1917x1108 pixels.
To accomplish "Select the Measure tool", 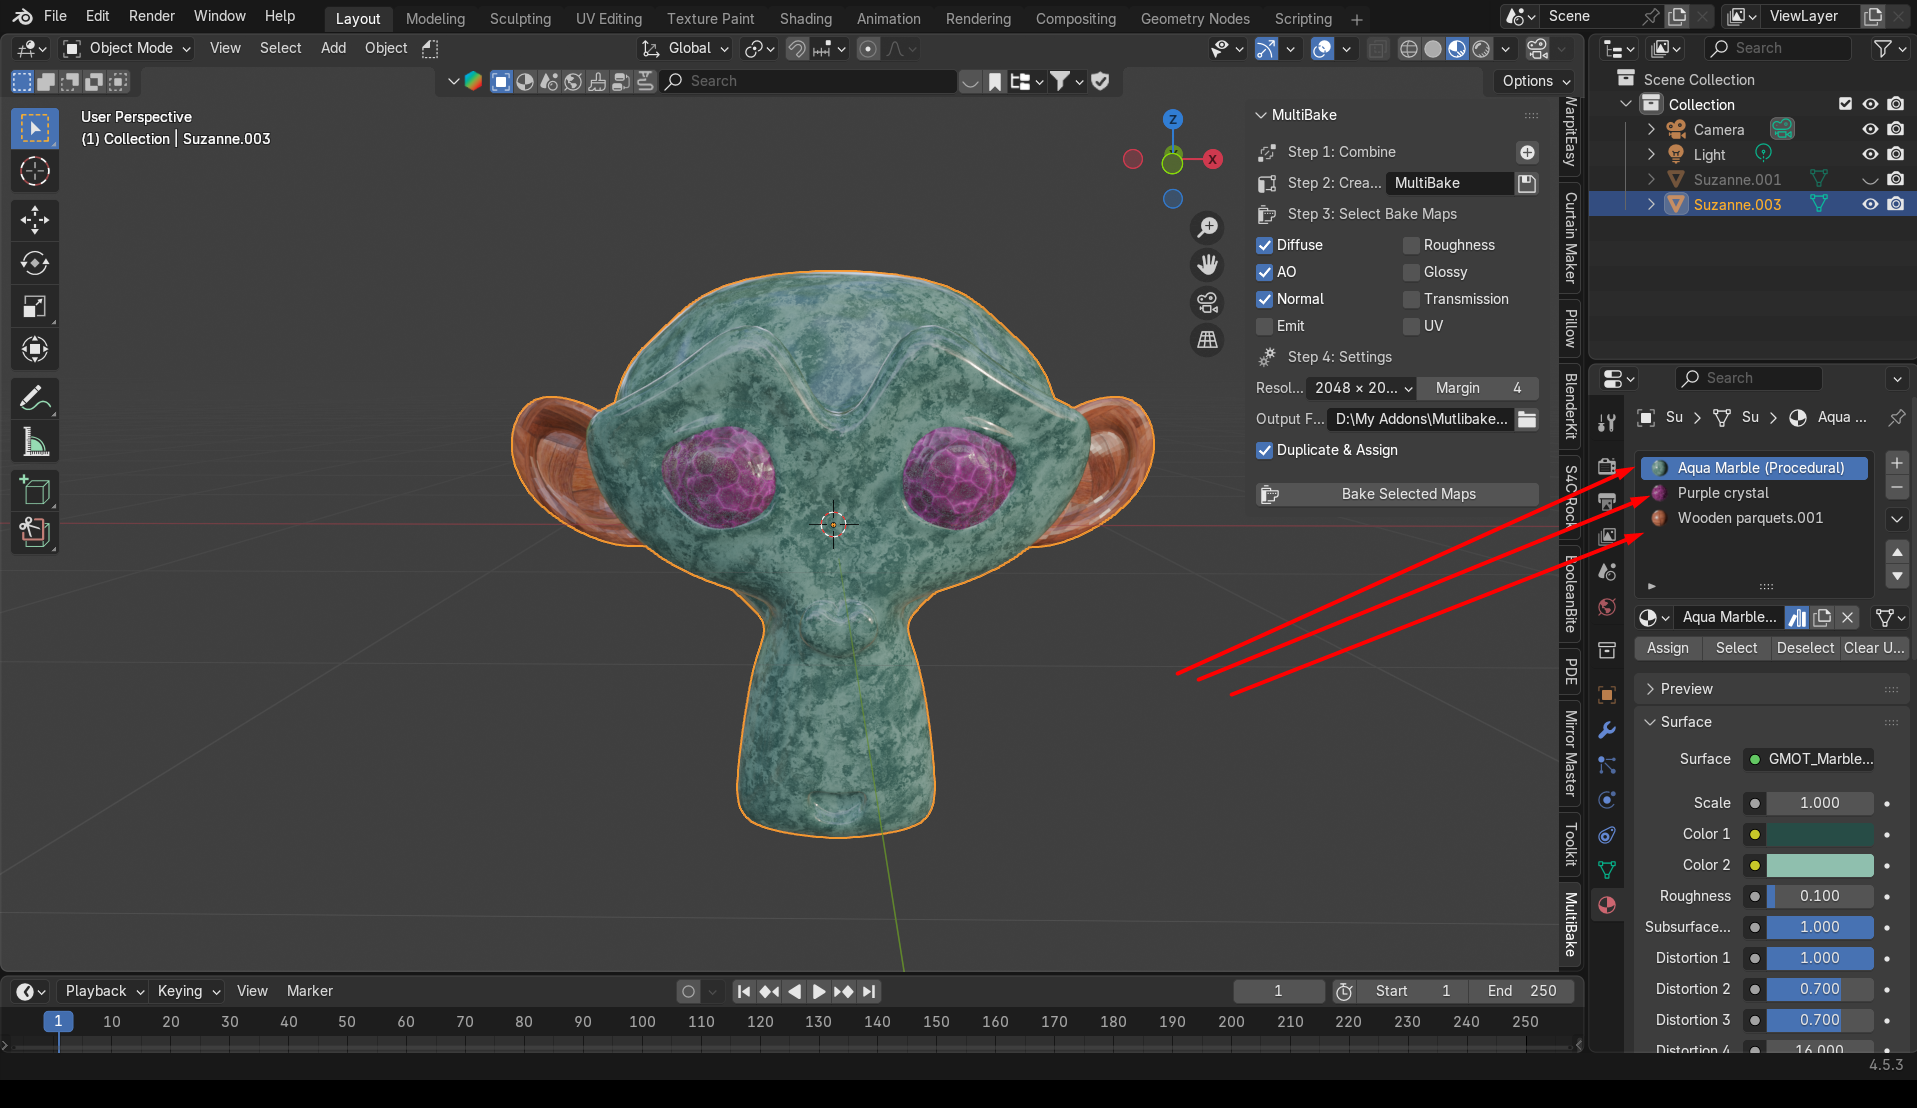I will tap(35, 442).
